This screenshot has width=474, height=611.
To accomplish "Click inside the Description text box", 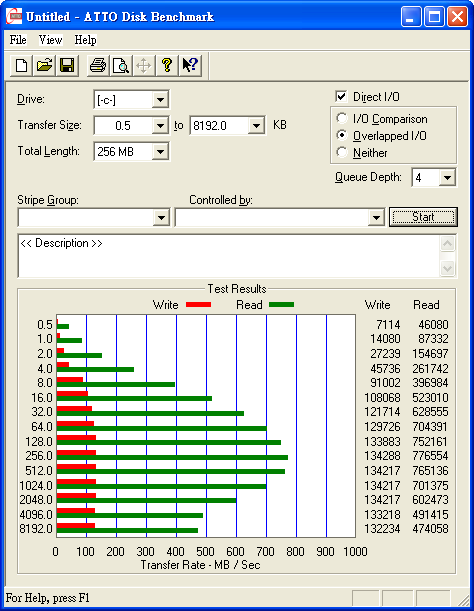I will pyautogui.click(x=229, y=256).
